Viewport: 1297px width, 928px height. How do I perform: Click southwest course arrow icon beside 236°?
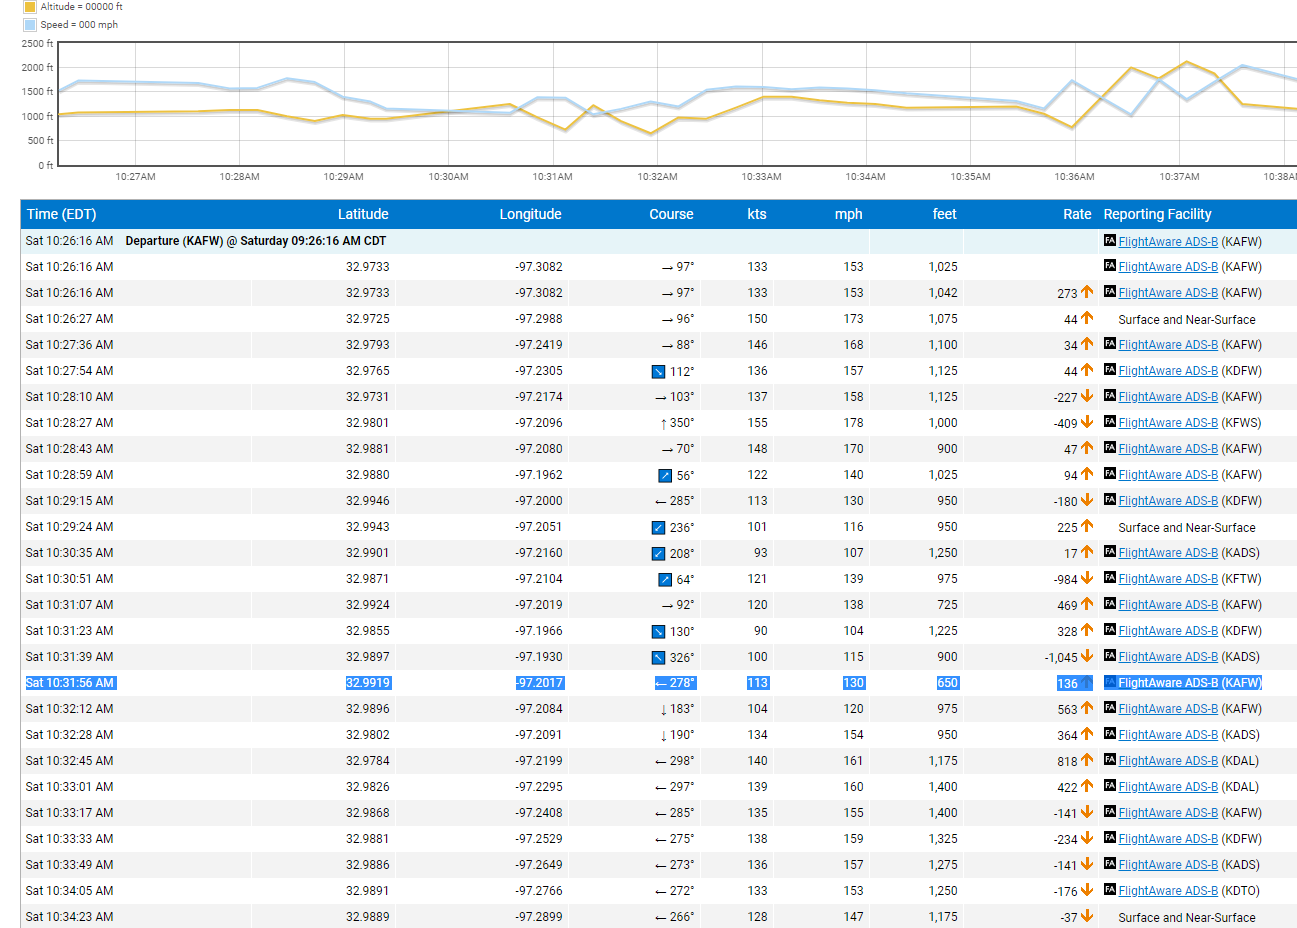click(x=658, y=528)
